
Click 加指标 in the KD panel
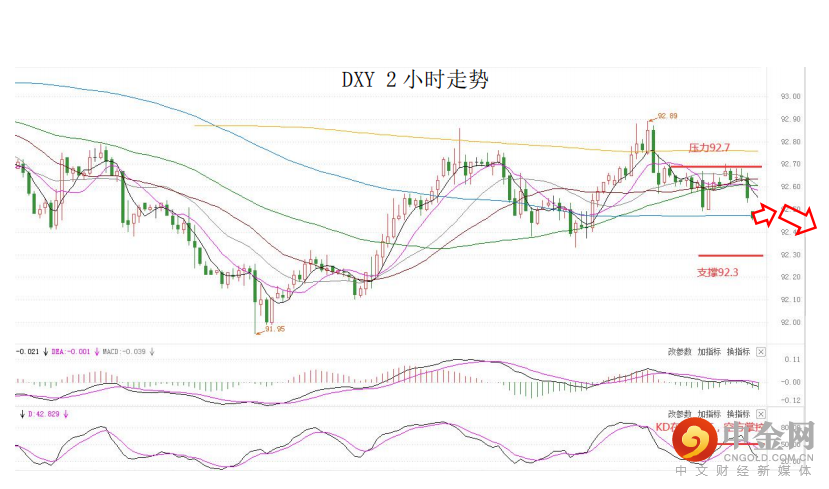(709, 414)
